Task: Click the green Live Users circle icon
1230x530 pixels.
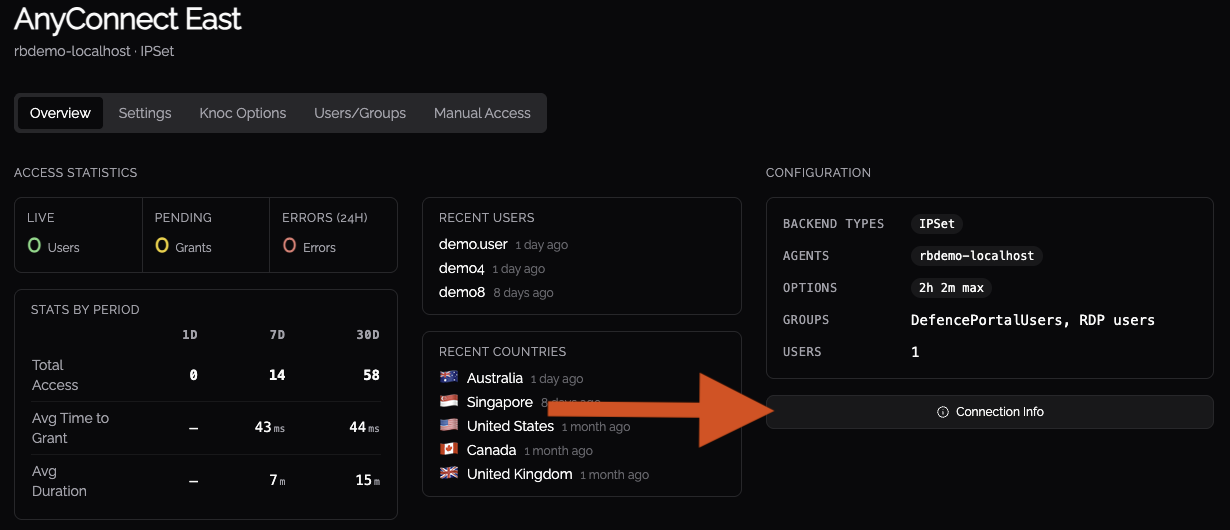Action: point(34,246)
